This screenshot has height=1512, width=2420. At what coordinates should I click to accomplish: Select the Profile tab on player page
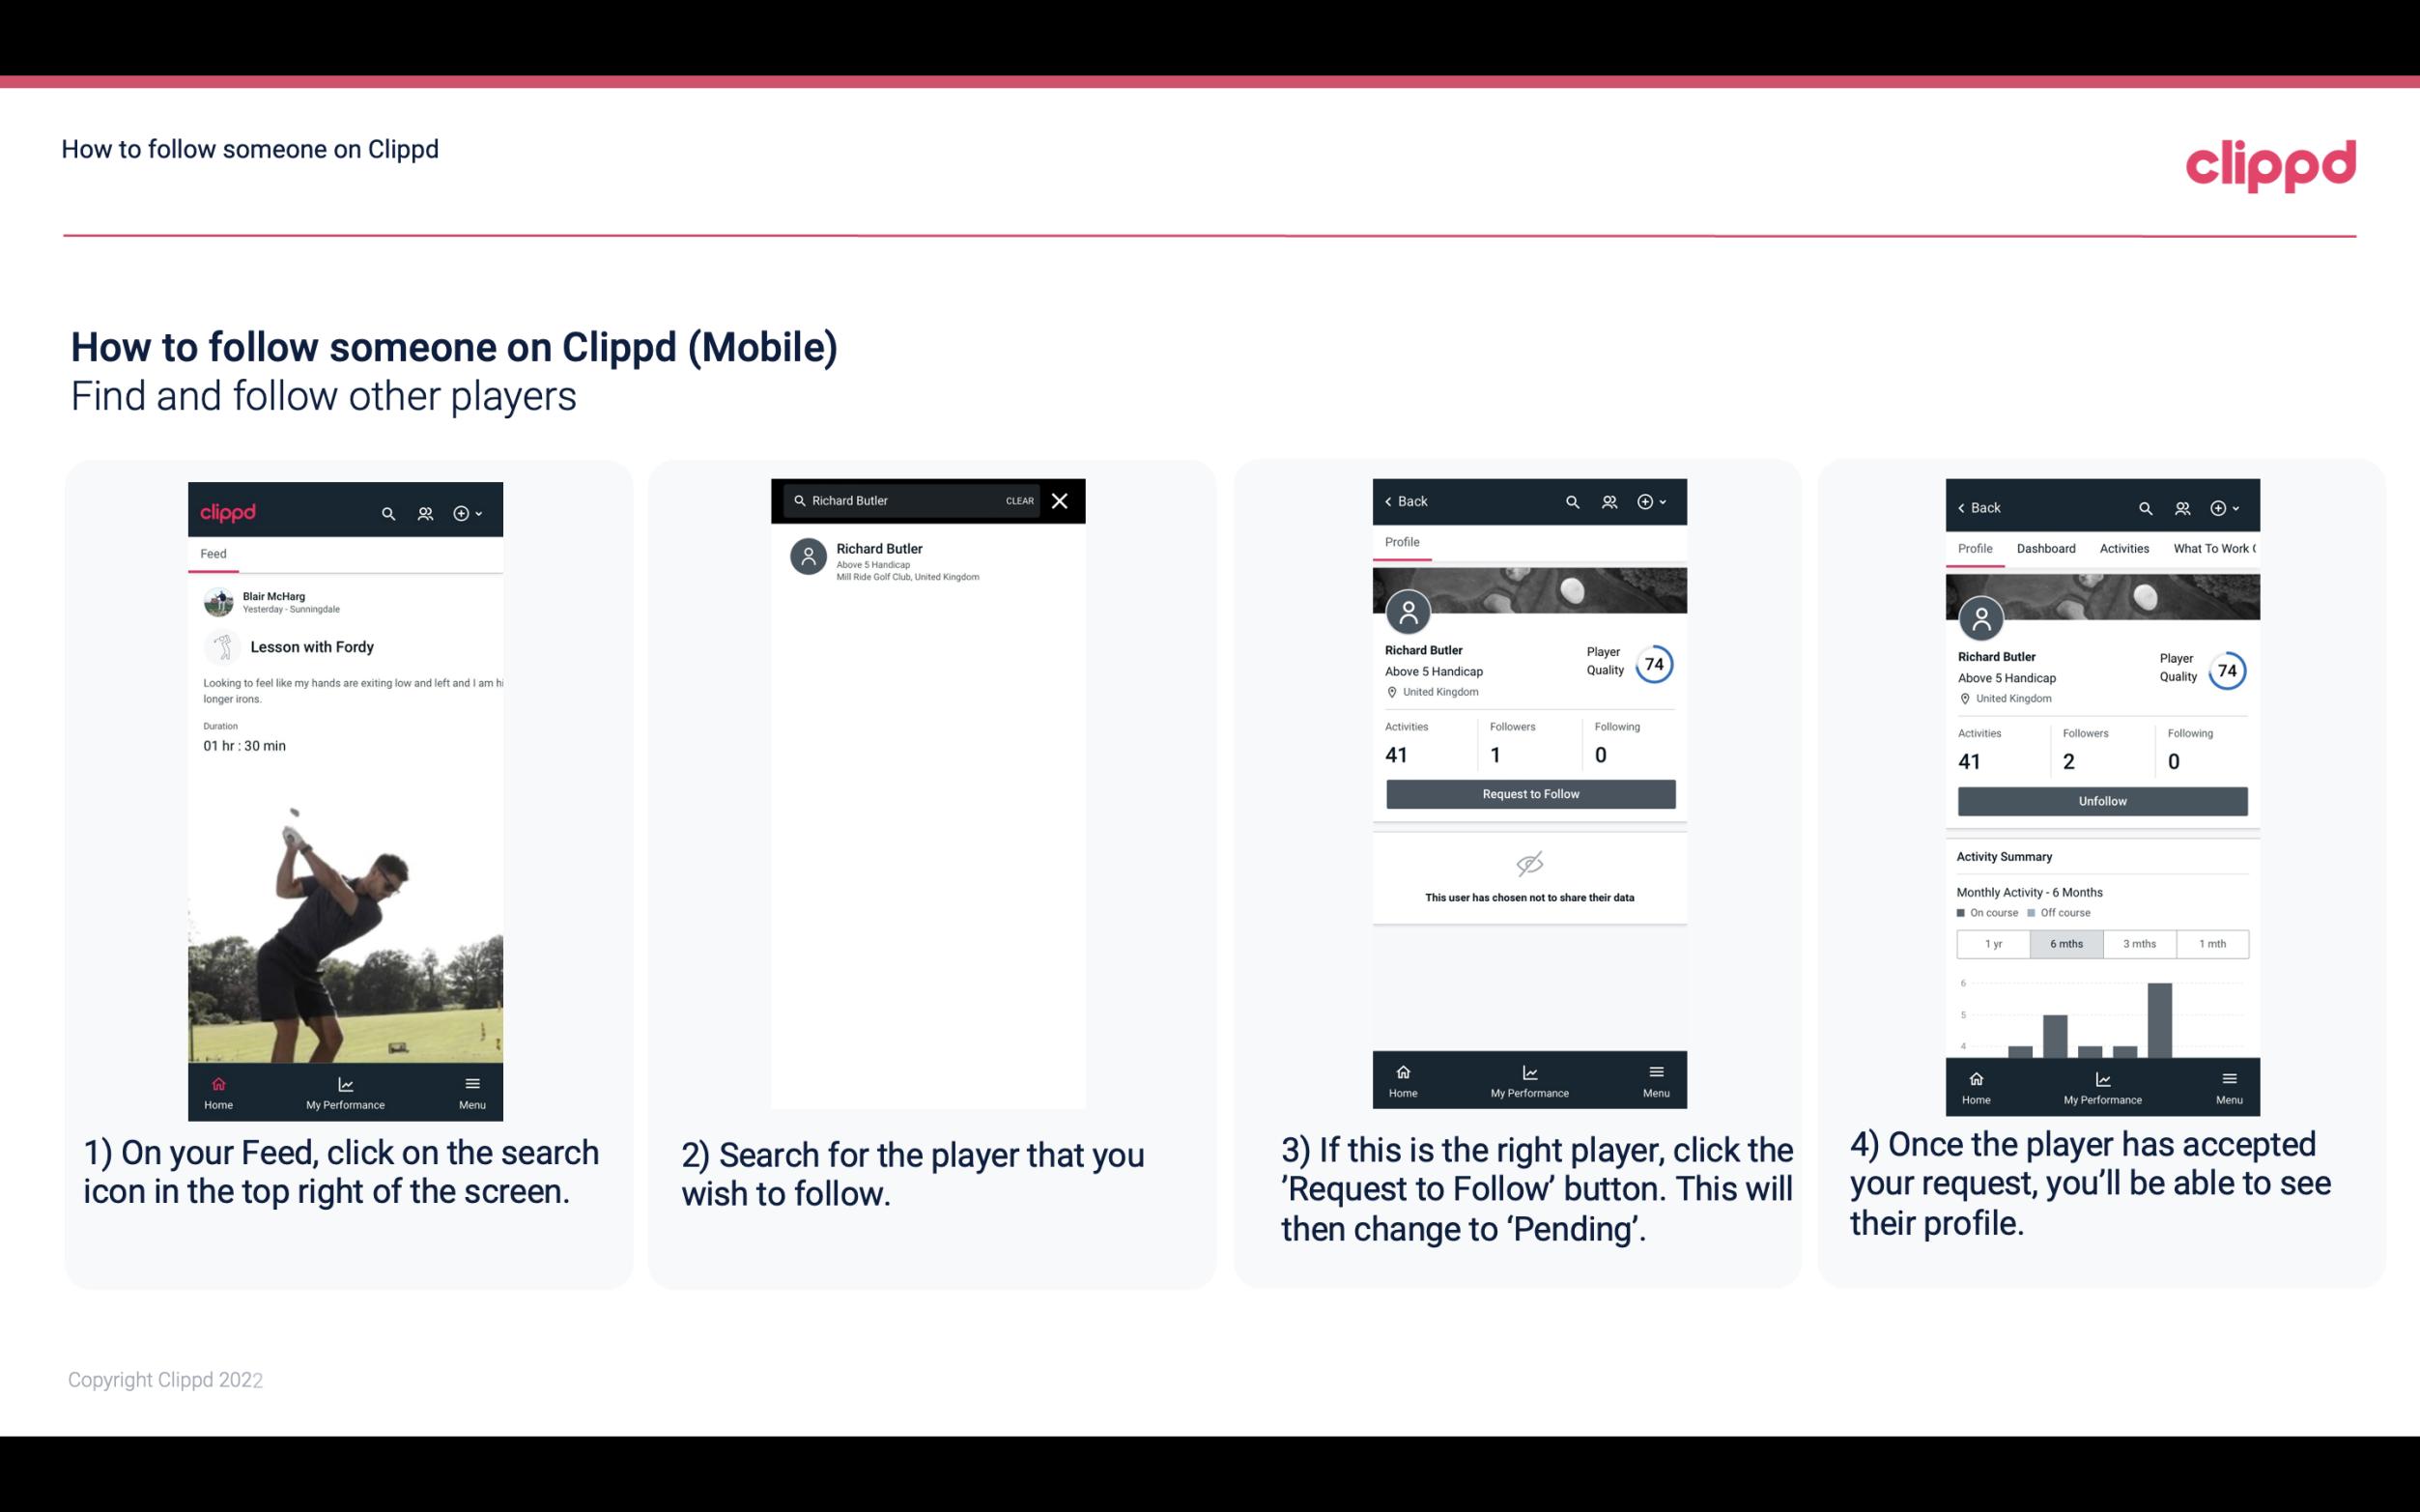(1405, 542)
